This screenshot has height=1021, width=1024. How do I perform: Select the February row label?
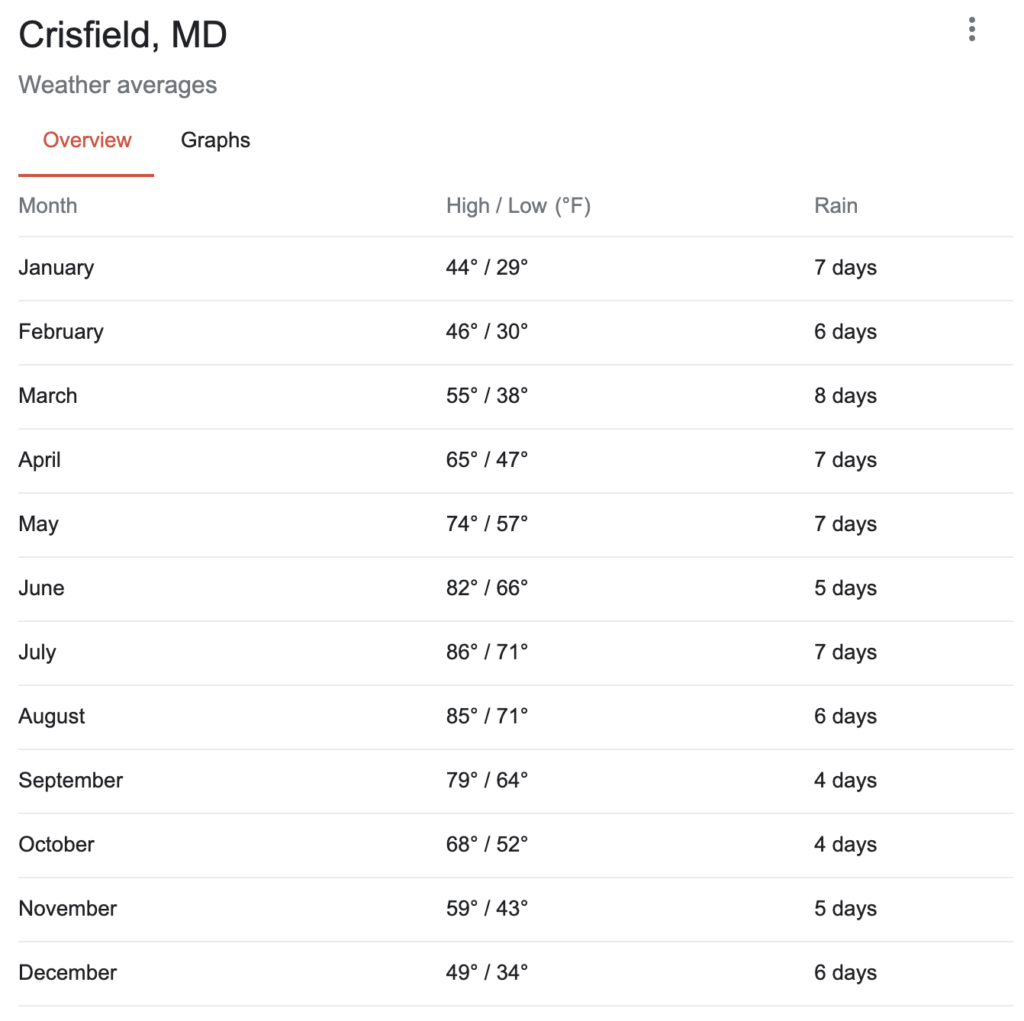[x=61, y=332]
